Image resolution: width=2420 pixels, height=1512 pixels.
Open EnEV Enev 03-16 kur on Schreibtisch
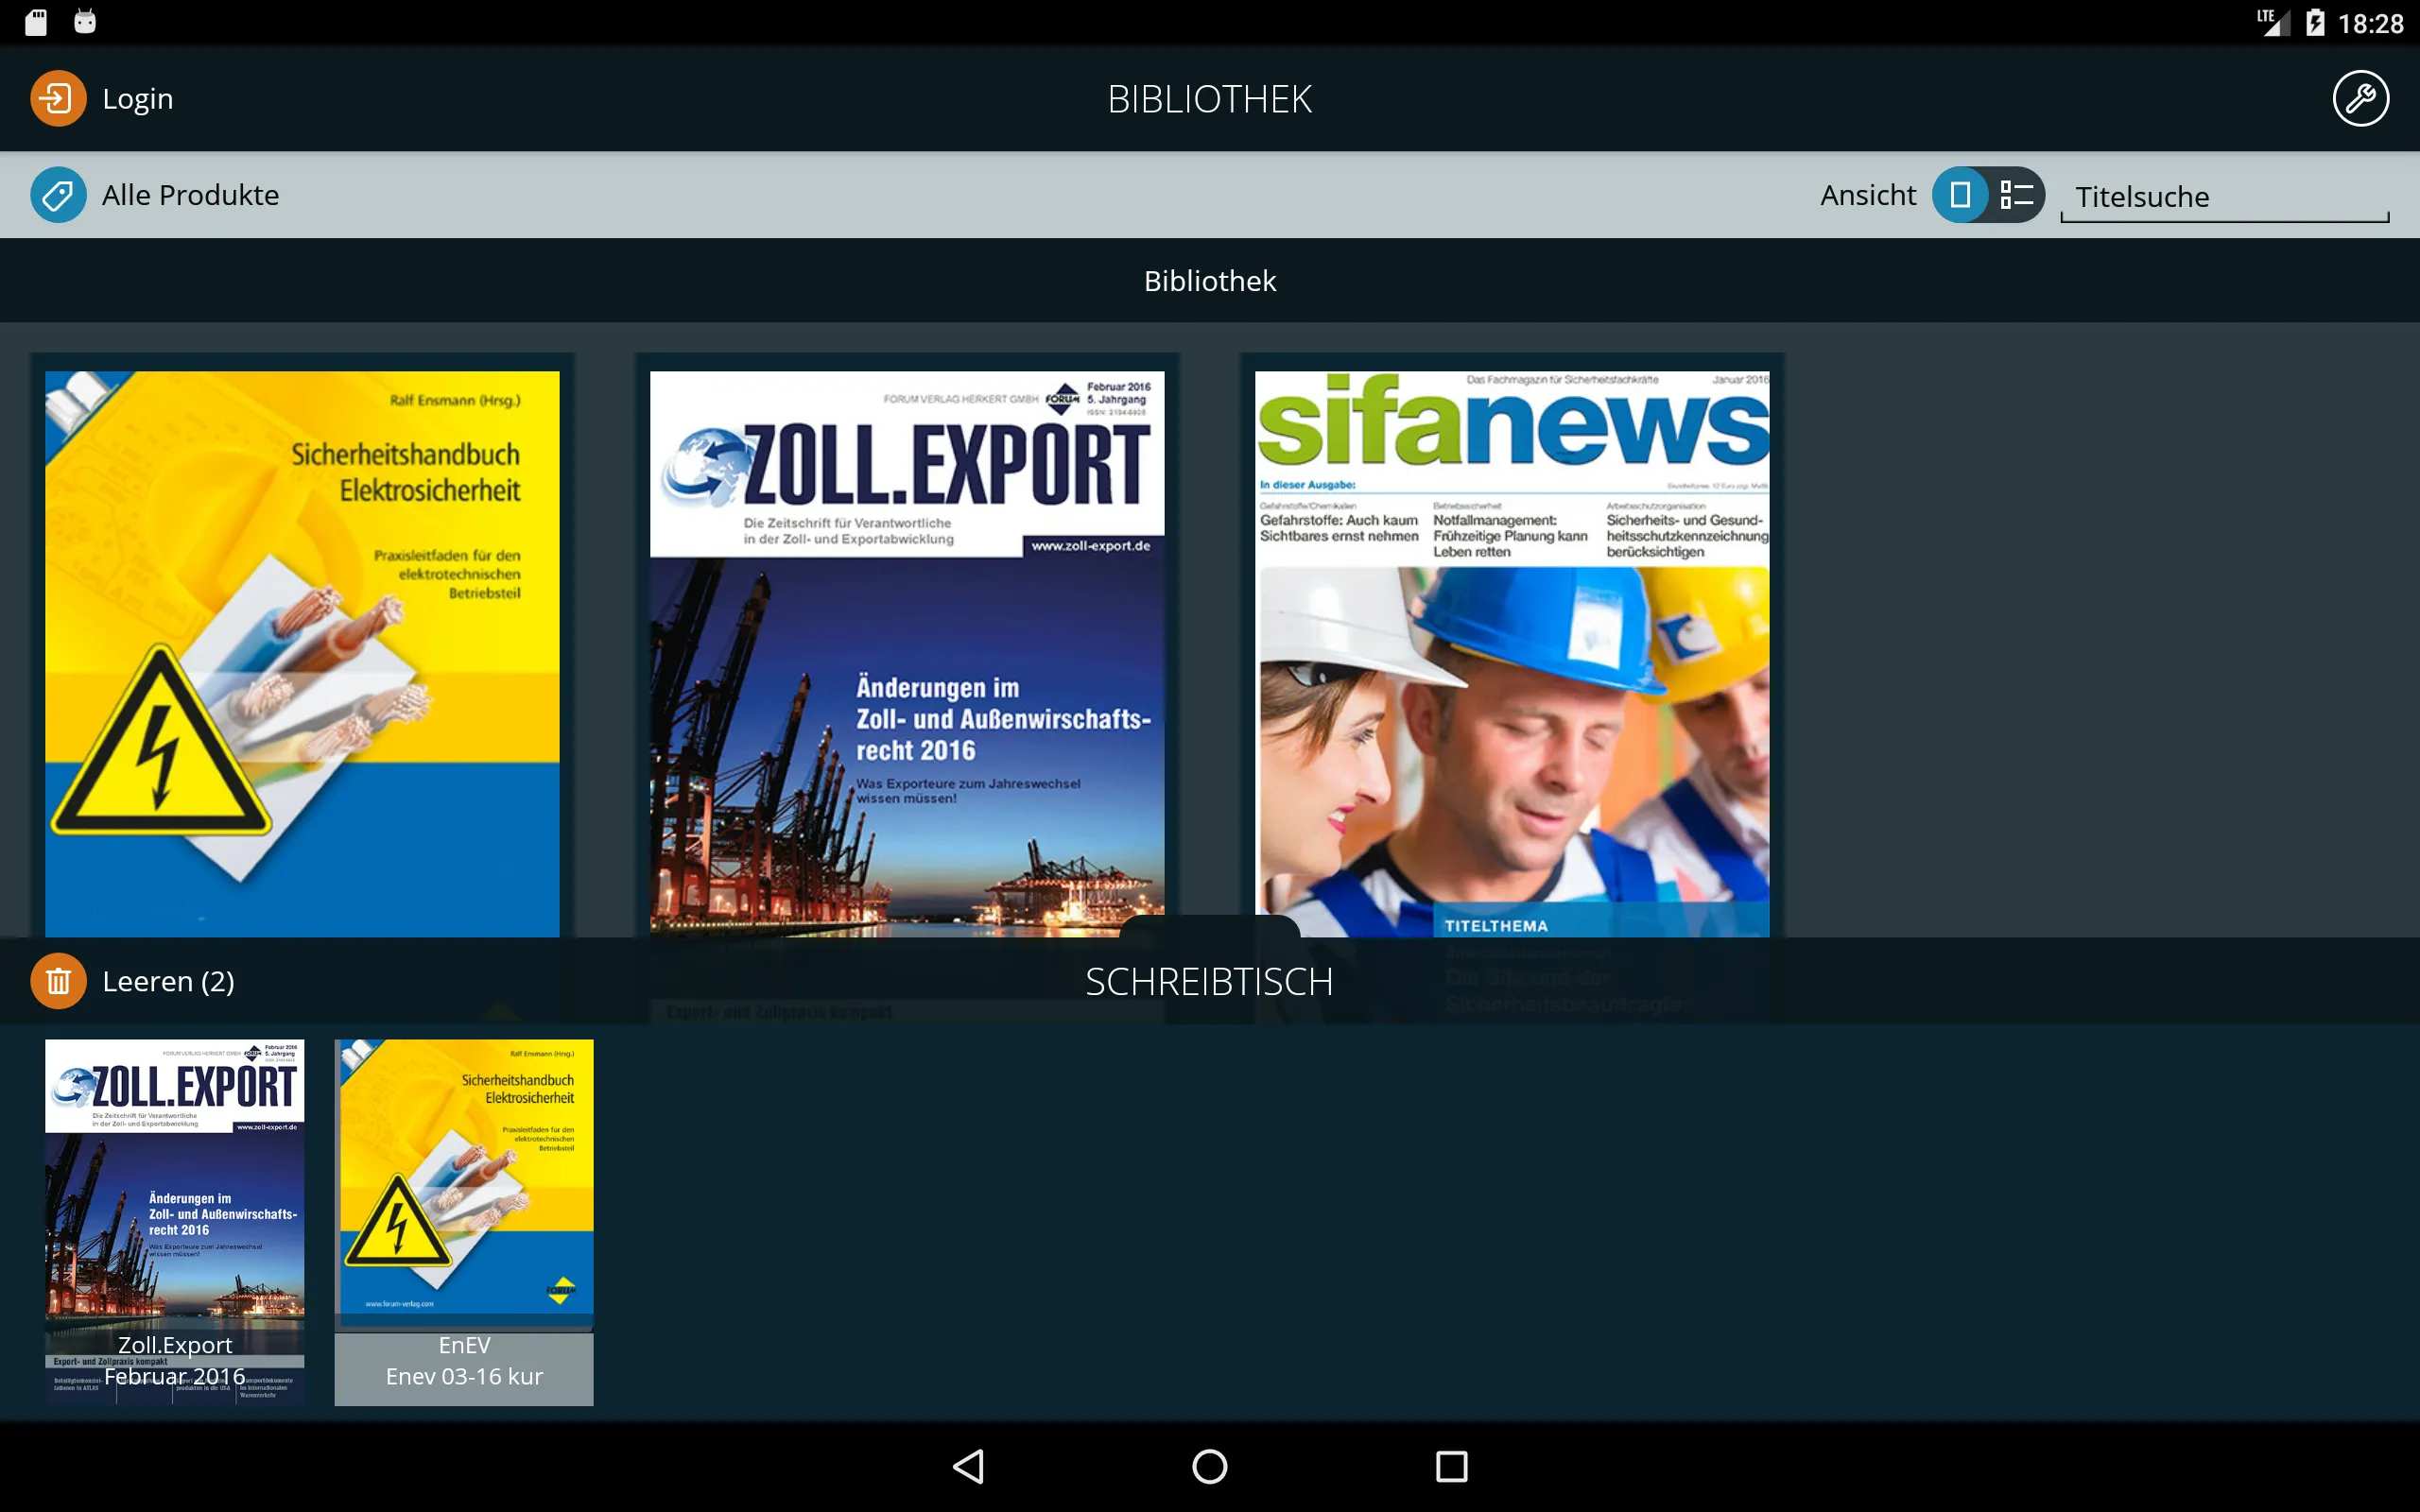[x=464, y=1222]
